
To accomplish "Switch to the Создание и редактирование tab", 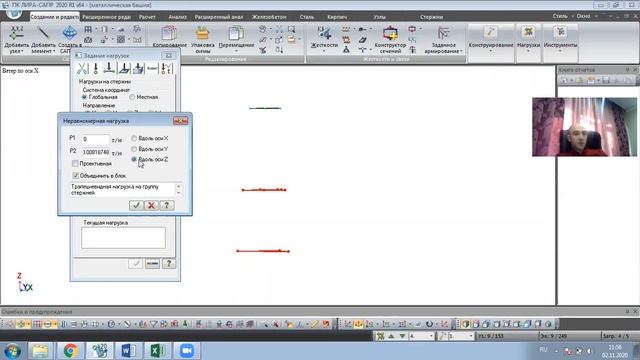I will tap(55, 17).
